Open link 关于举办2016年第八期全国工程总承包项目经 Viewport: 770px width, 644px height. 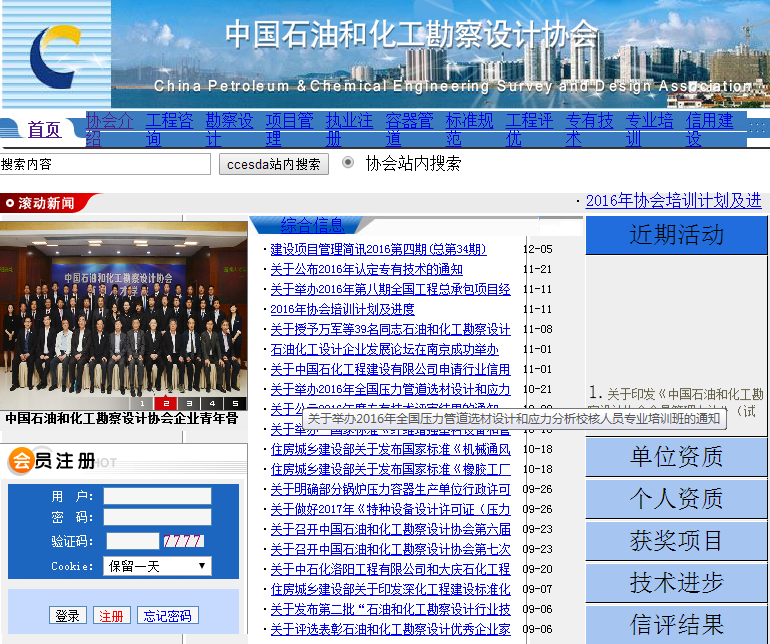click(390, 289)
